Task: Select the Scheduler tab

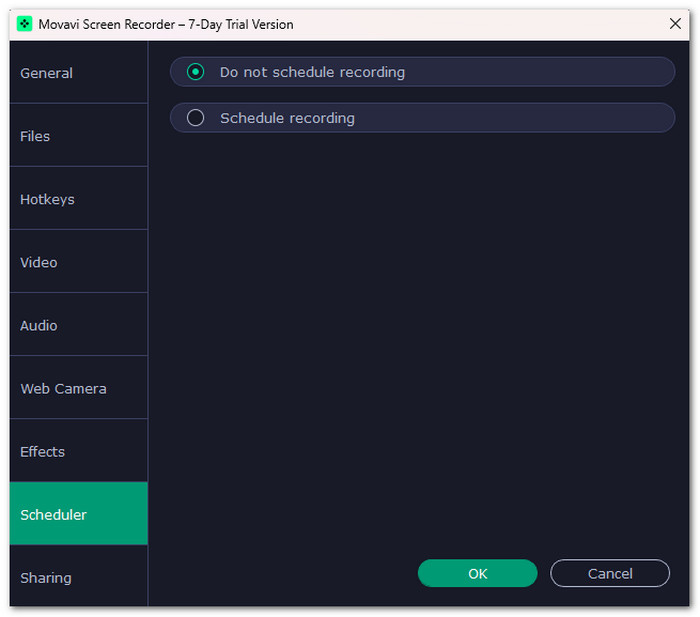Action: (79, 513)
